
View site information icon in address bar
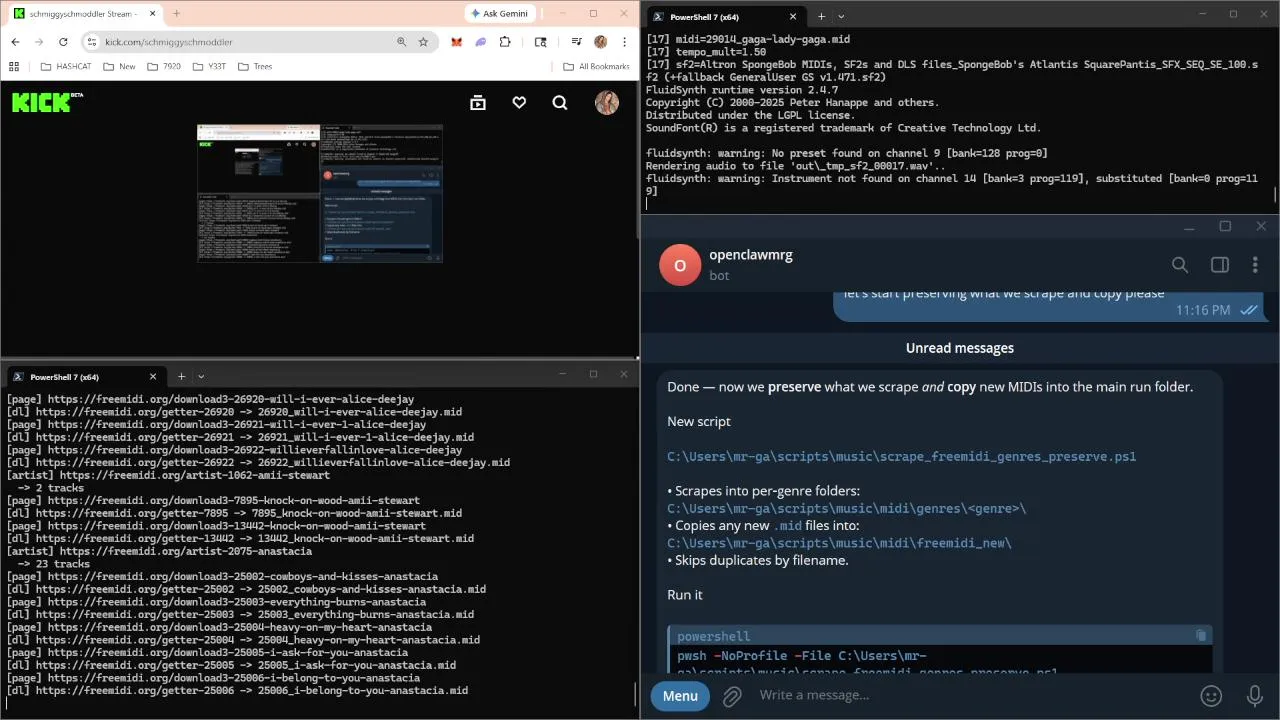coord(91,42)
